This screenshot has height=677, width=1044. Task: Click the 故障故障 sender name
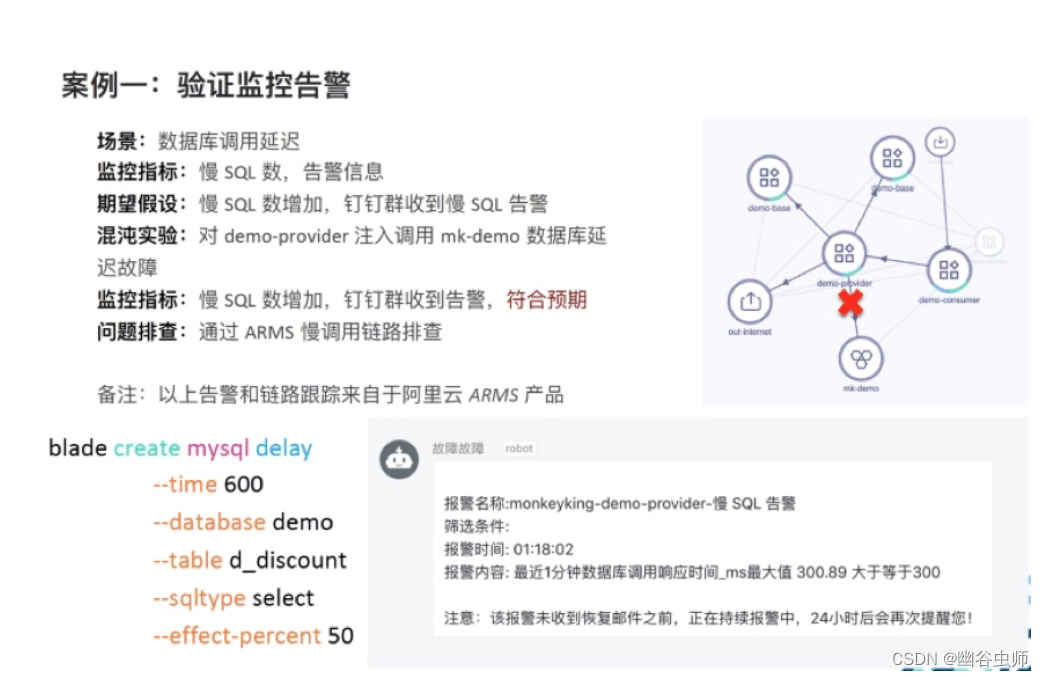click(458, 449)
